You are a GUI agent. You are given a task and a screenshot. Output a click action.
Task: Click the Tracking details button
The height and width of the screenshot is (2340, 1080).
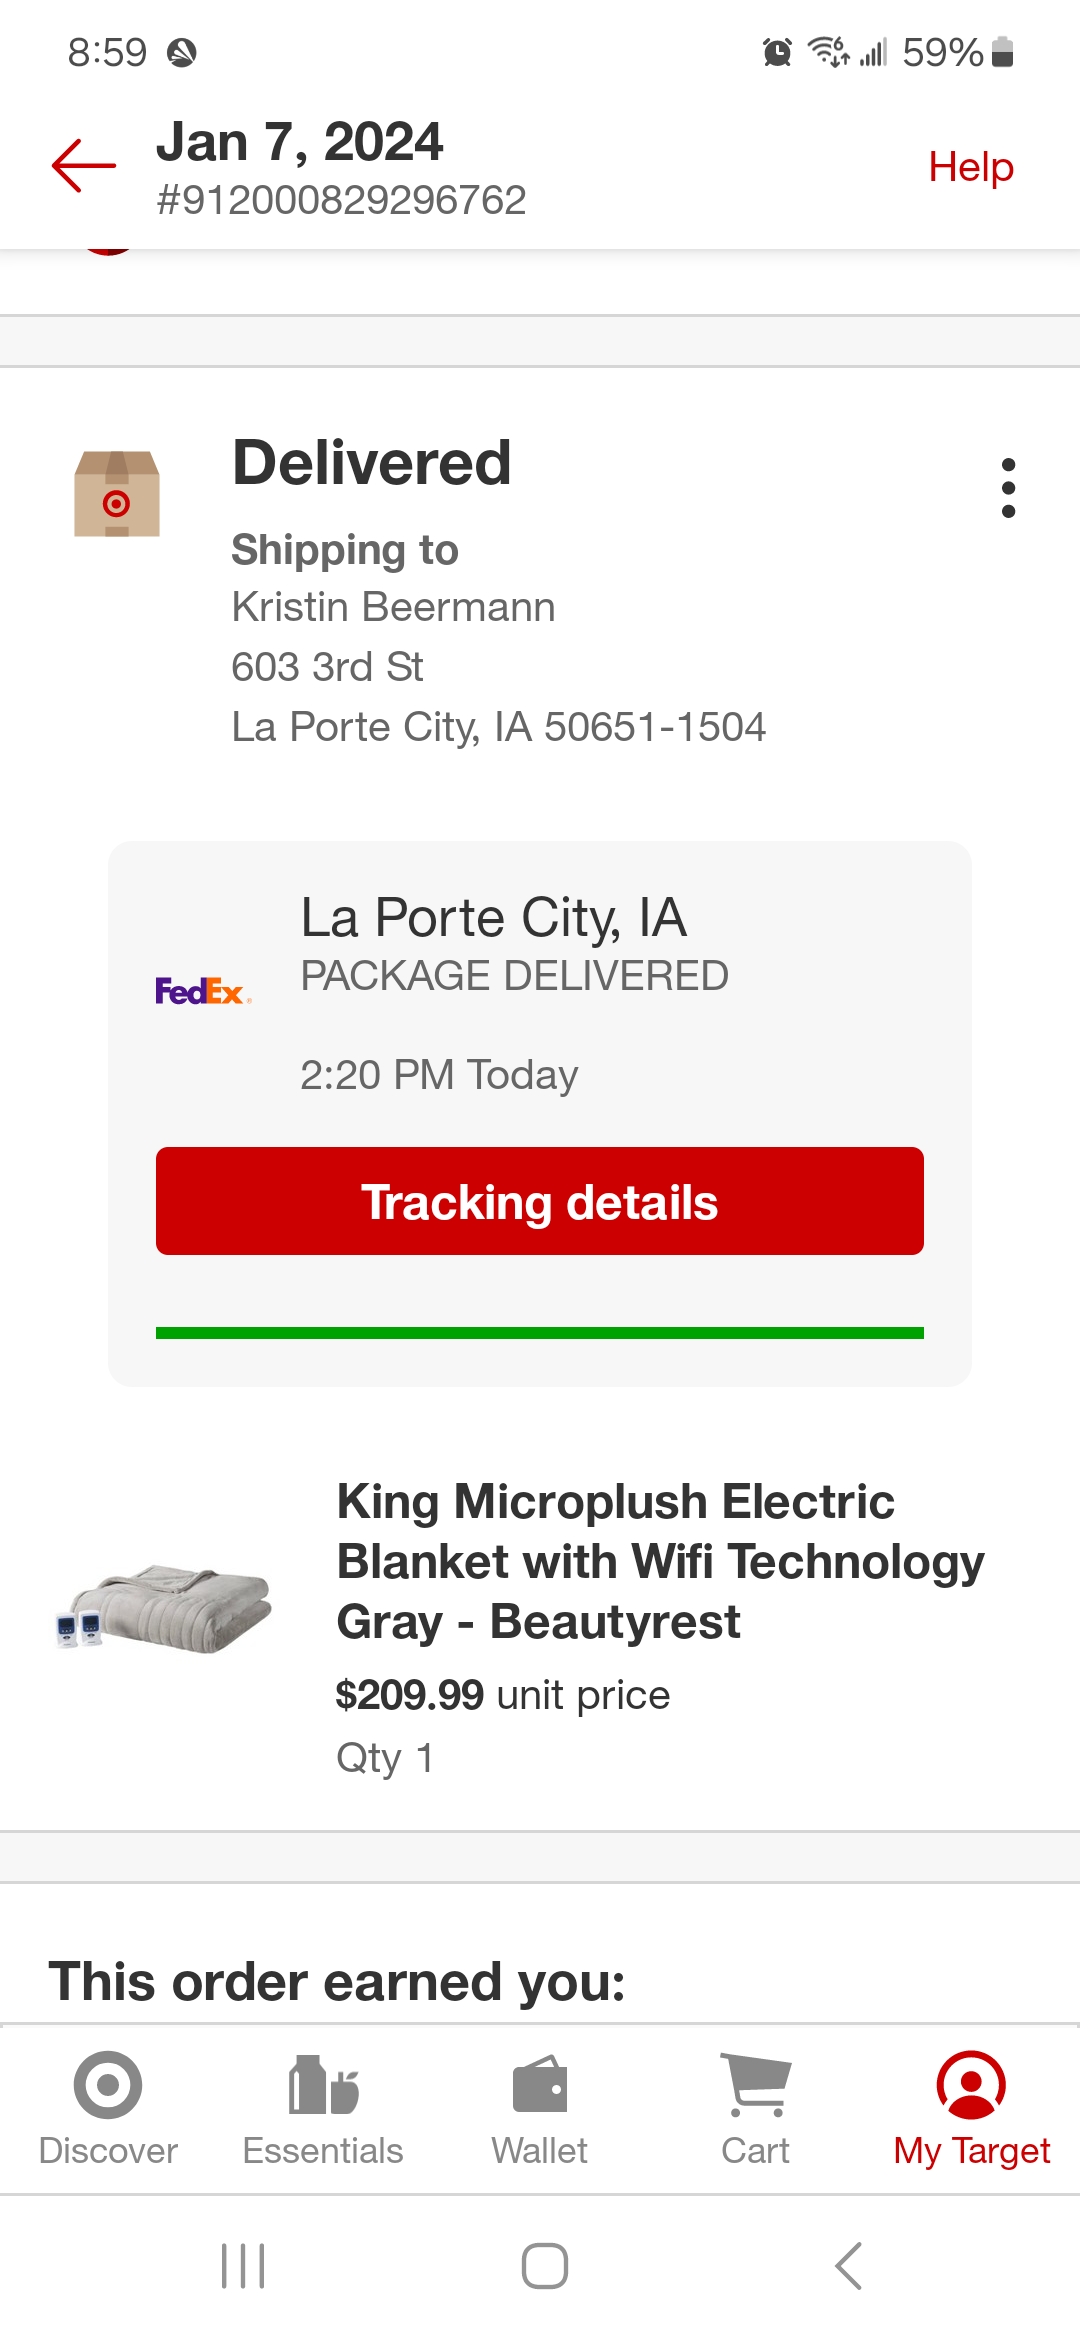(x=540, y=1201)
